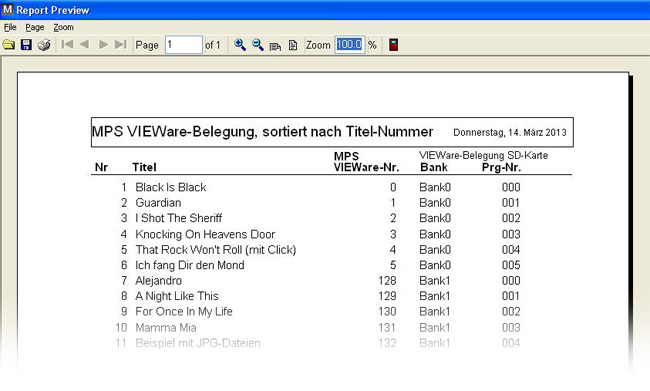Image resolution: width=650 pixels, height=391 pixels.
Task: Click 'That Rock Won't Roll (mit Click)'
Action: tap(216, 250)
